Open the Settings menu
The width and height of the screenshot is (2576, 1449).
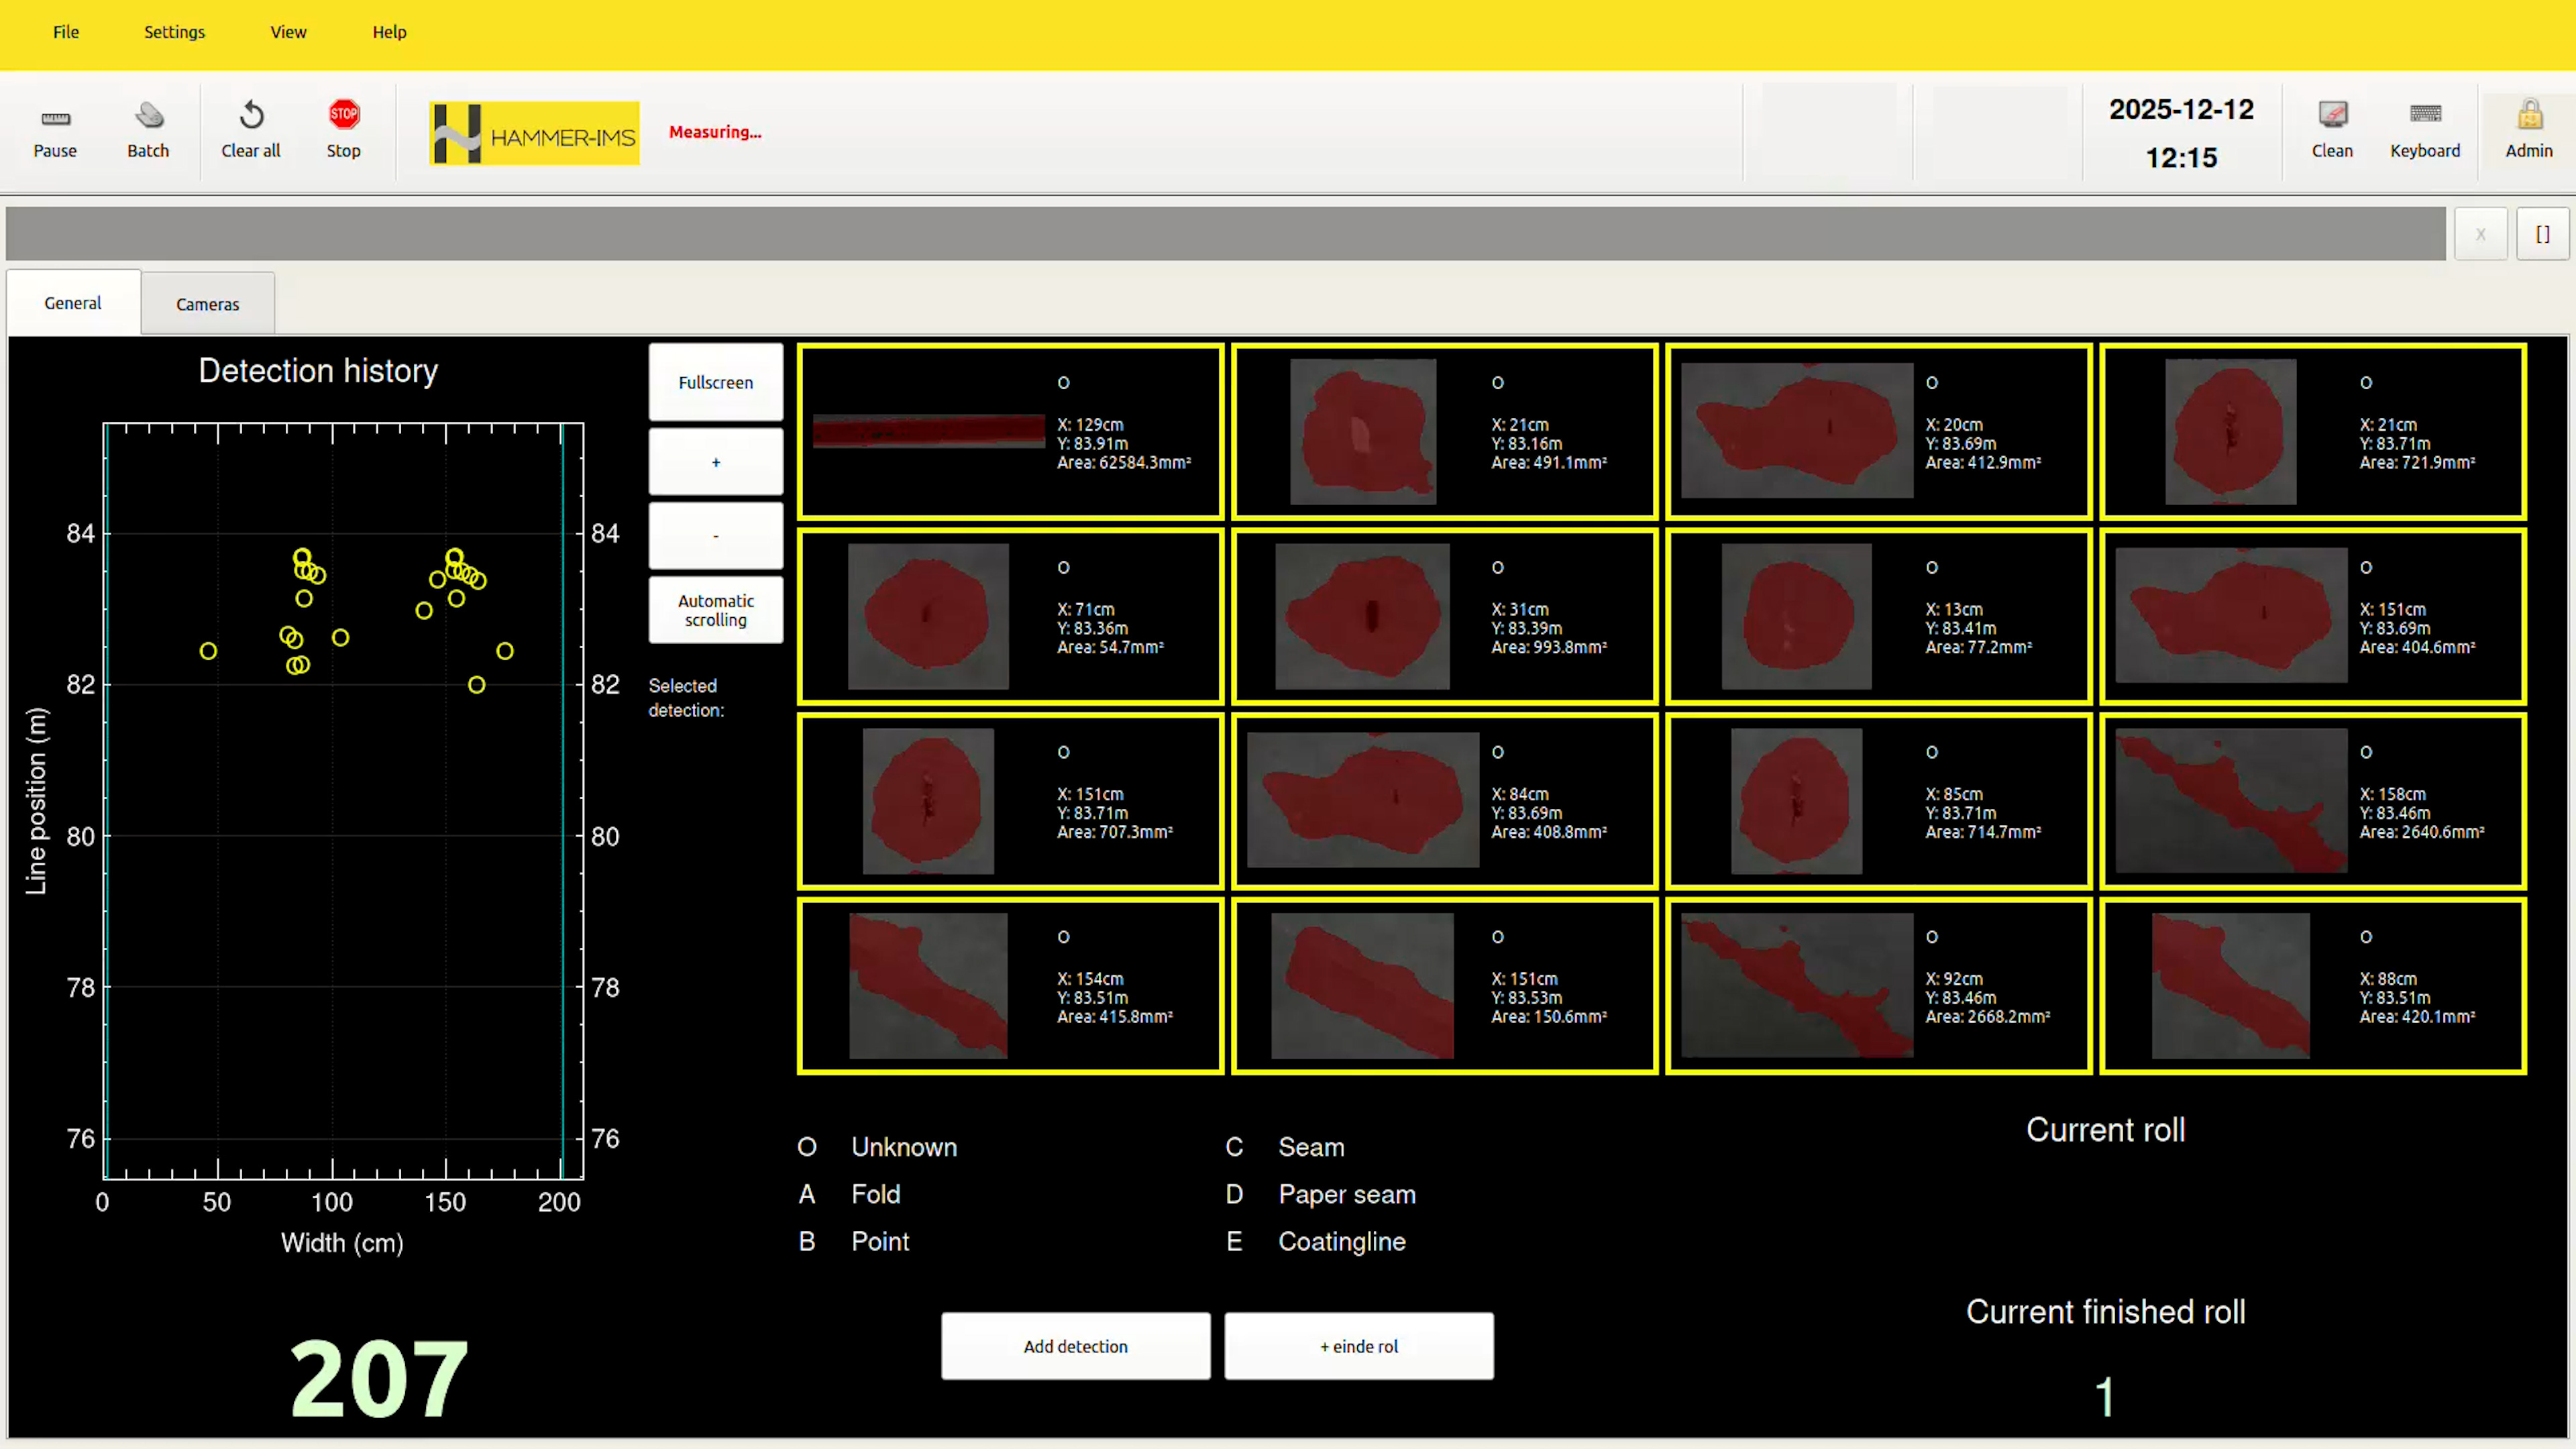174,32
